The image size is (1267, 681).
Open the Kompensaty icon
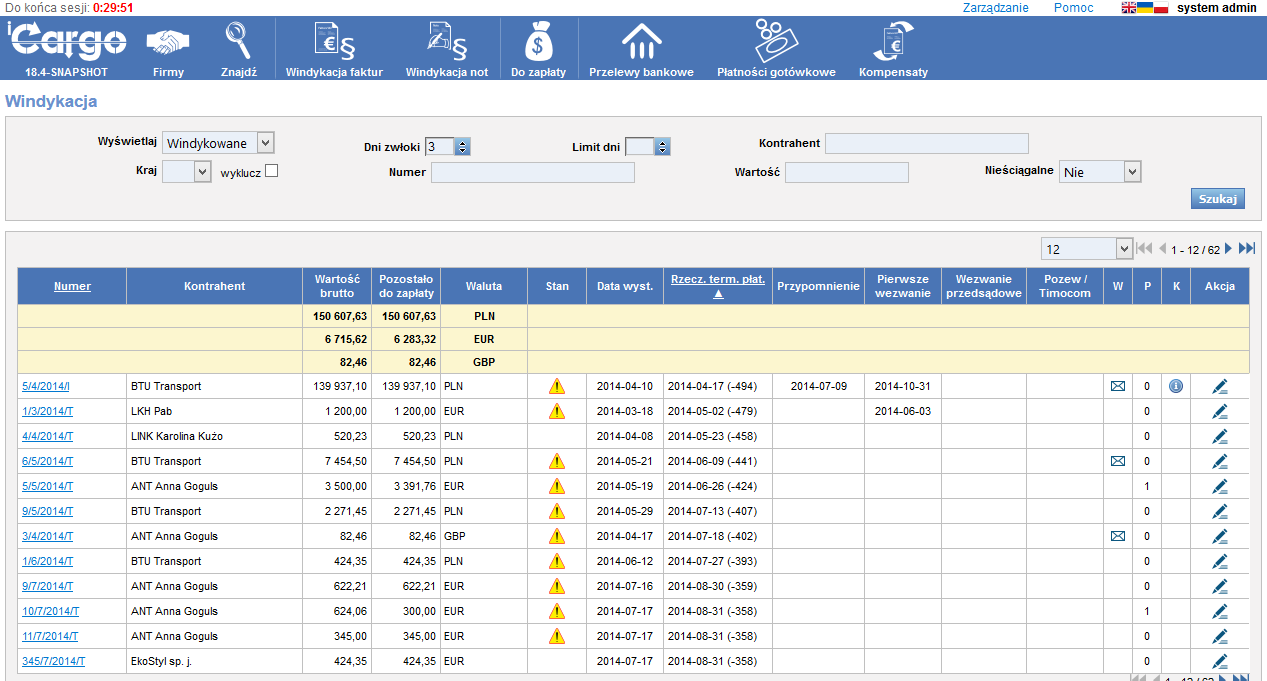tap(893, 43)
